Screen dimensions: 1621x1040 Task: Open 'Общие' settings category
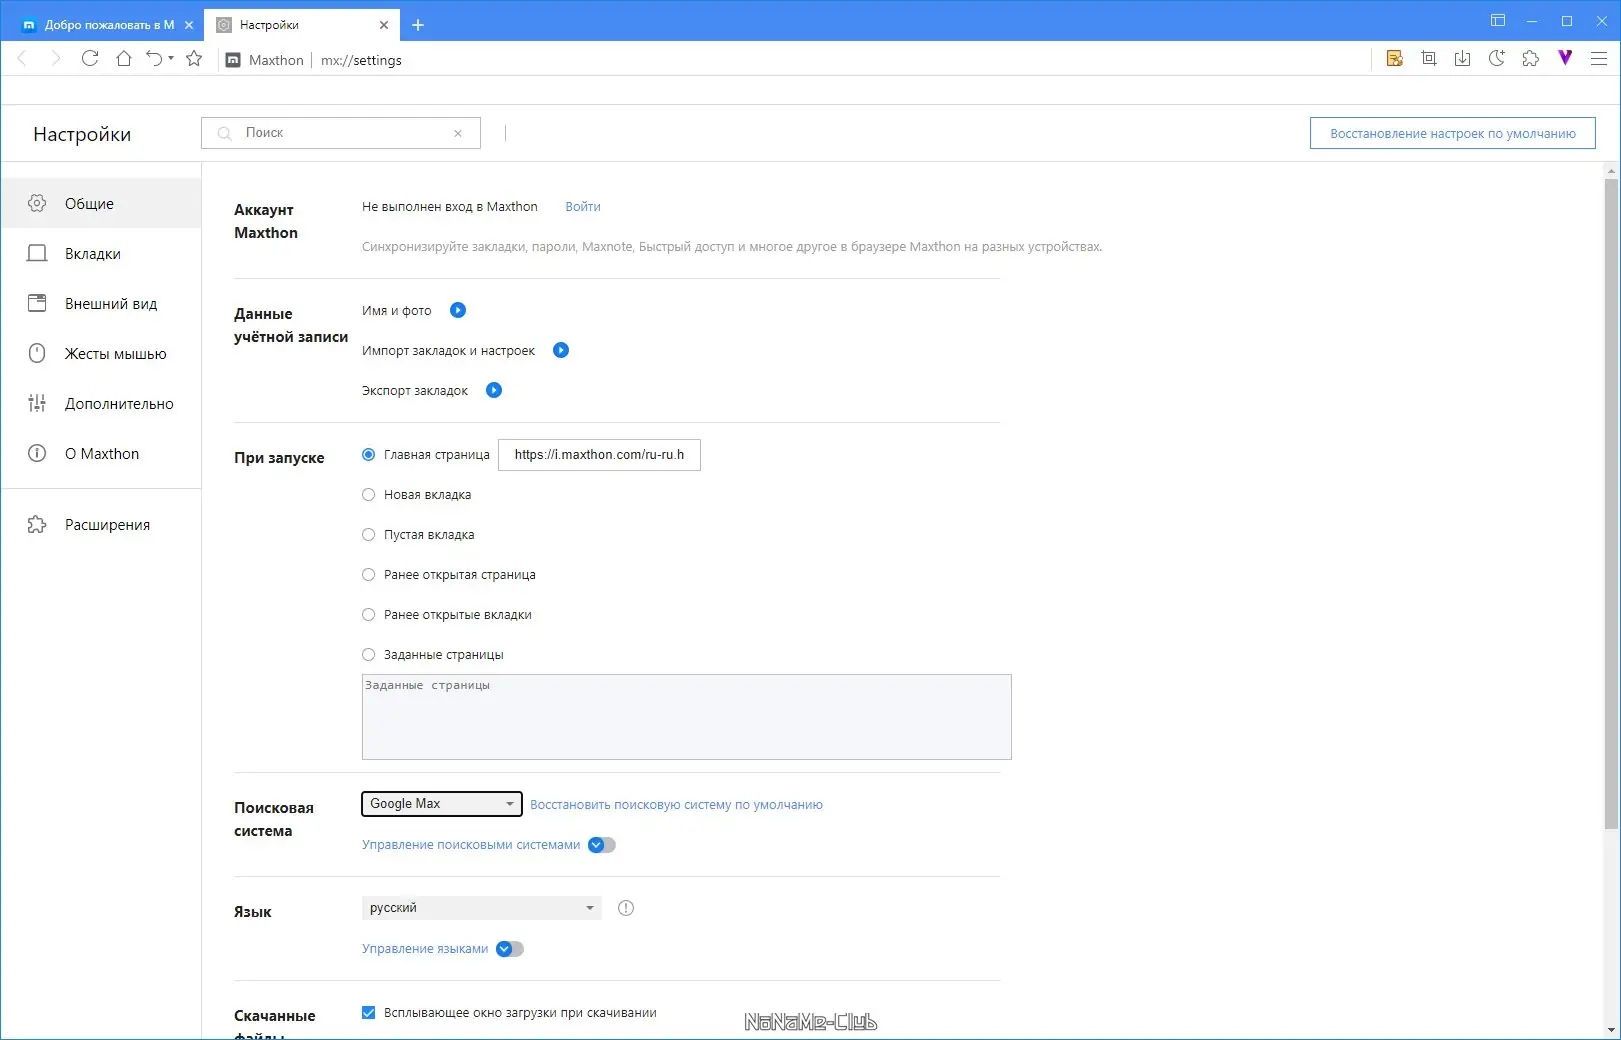101,203
